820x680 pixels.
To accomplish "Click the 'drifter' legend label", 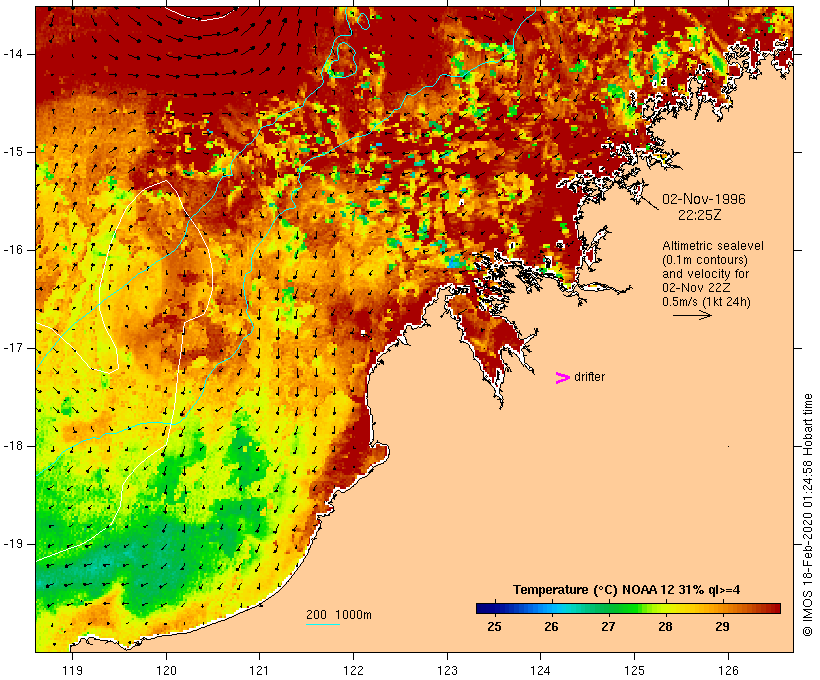I will pos(589,377).
